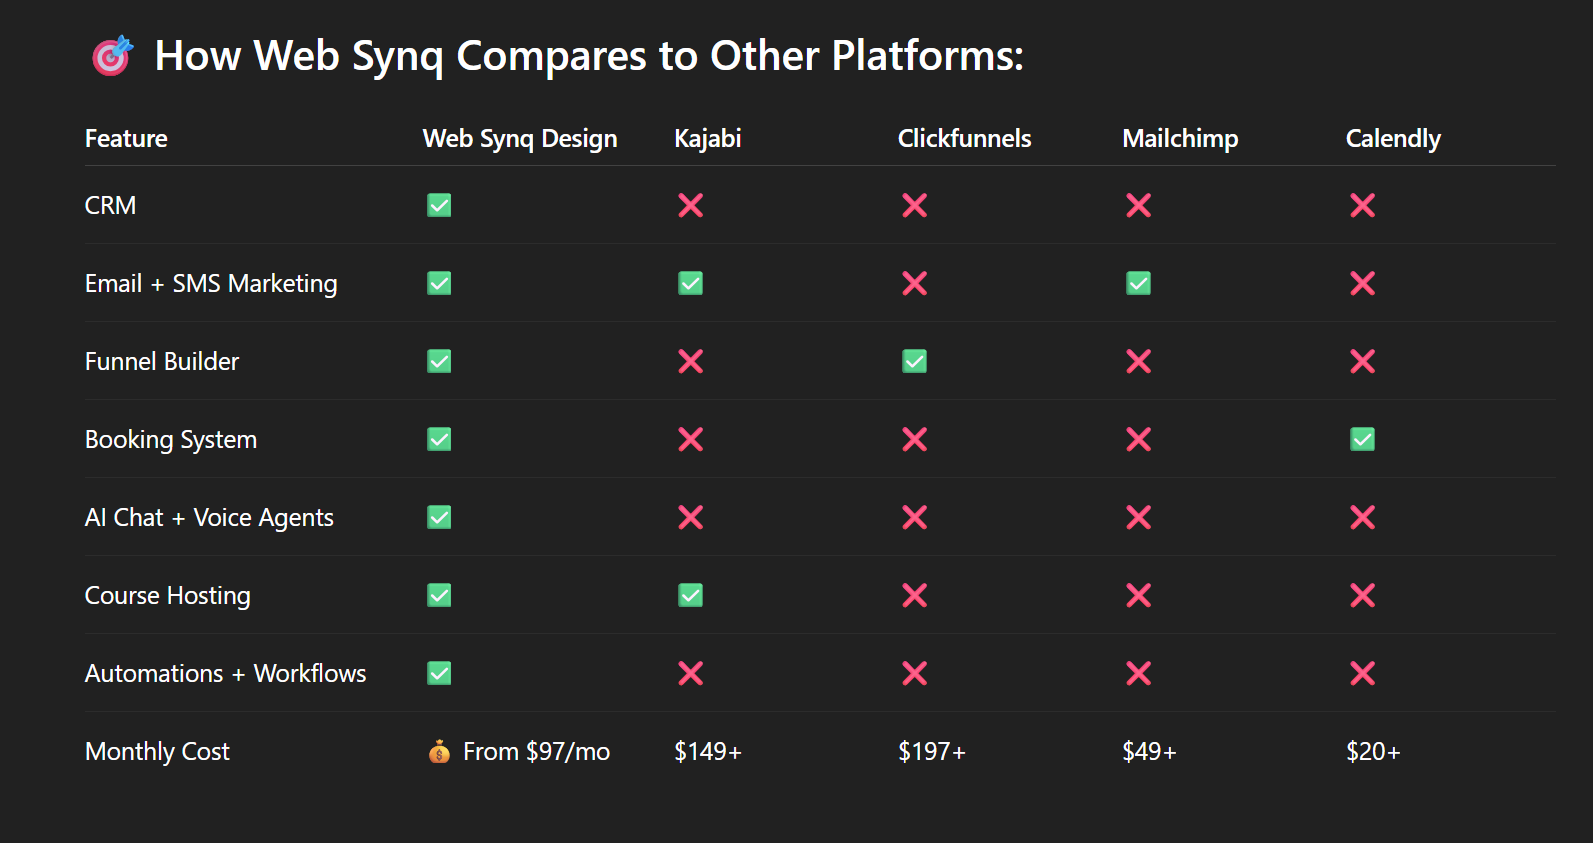Click the Web Synq Design CRM checkmark

click(x=439, y=205)
